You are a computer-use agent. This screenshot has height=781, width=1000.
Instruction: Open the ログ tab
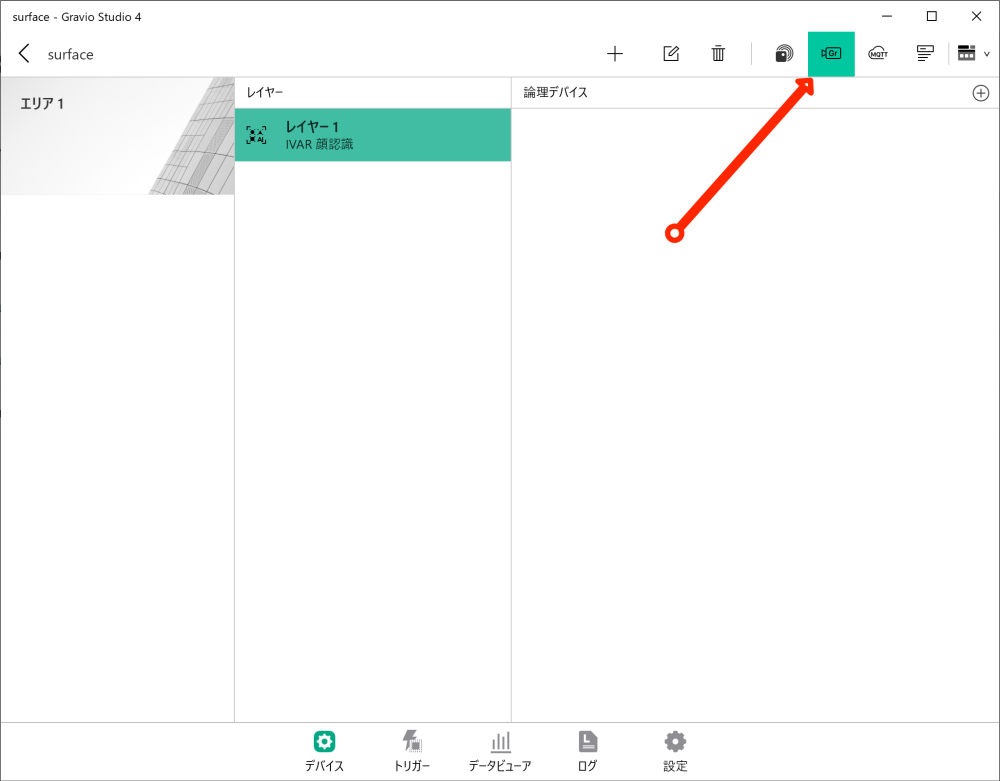click(587, 751)
